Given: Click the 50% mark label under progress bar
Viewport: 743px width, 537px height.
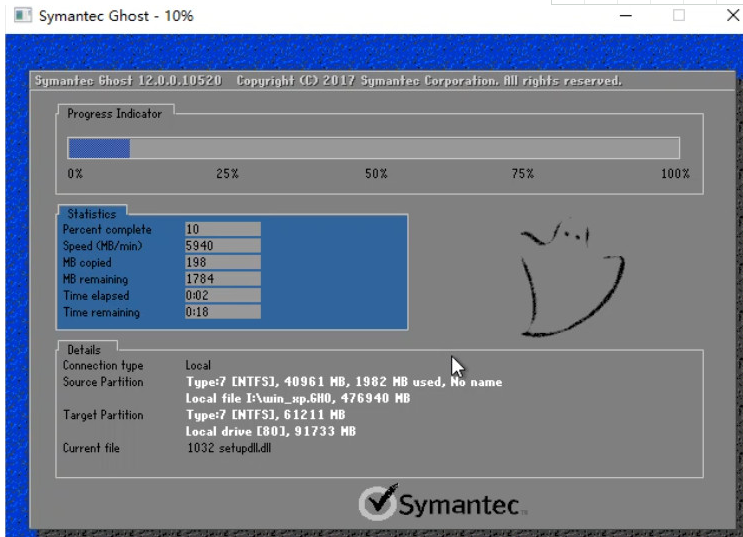Looking at the screenshot, I should [x=375, y=174].
